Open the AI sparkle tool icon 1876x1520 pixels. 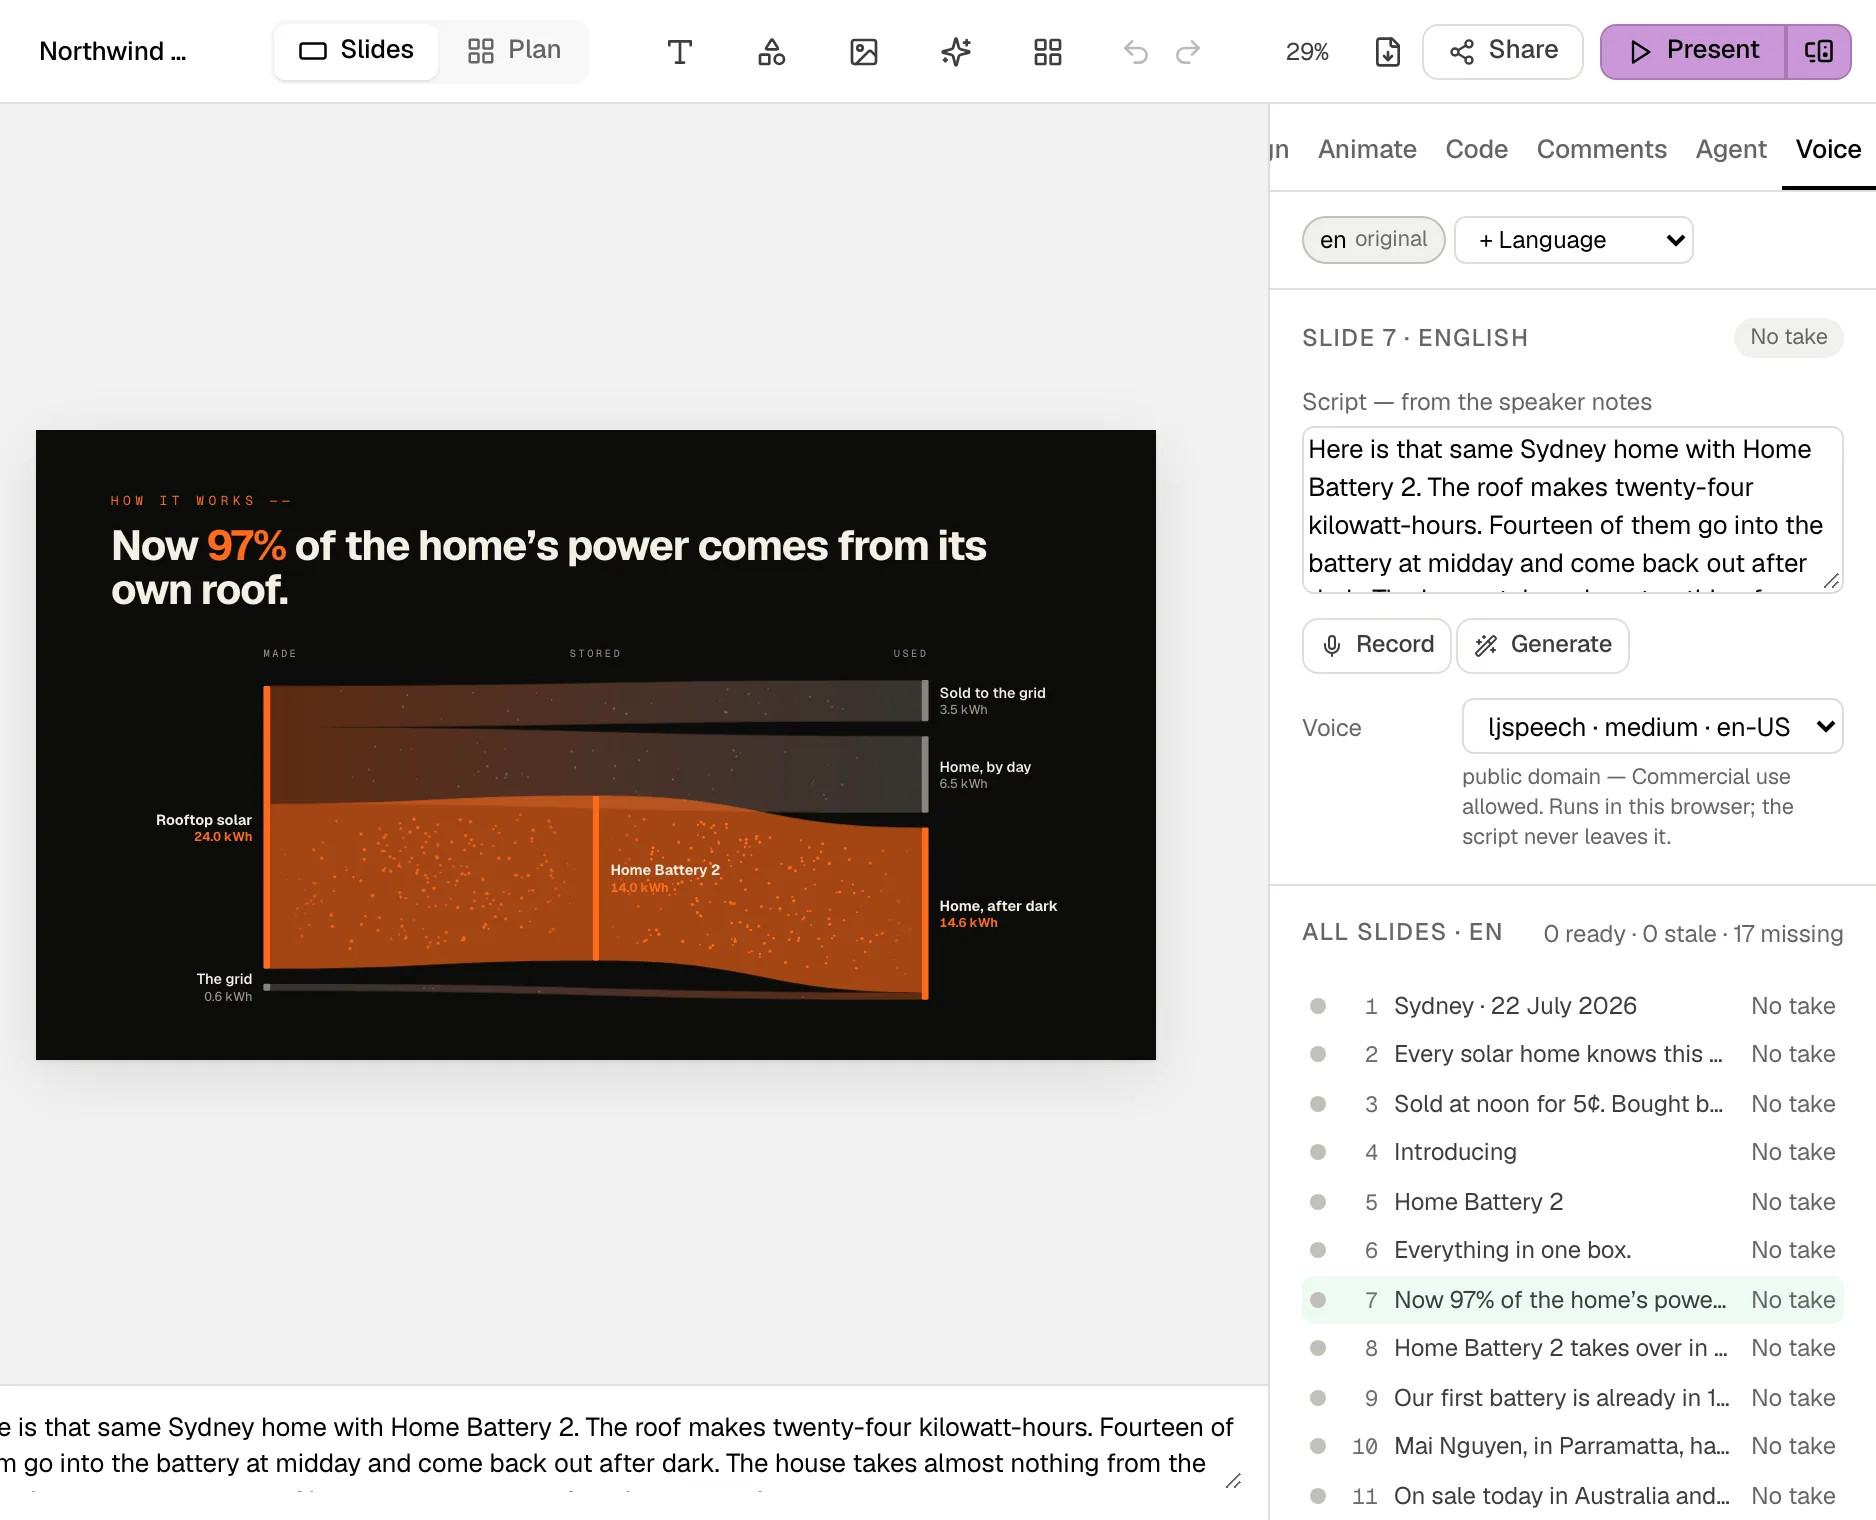coord(956,51)
